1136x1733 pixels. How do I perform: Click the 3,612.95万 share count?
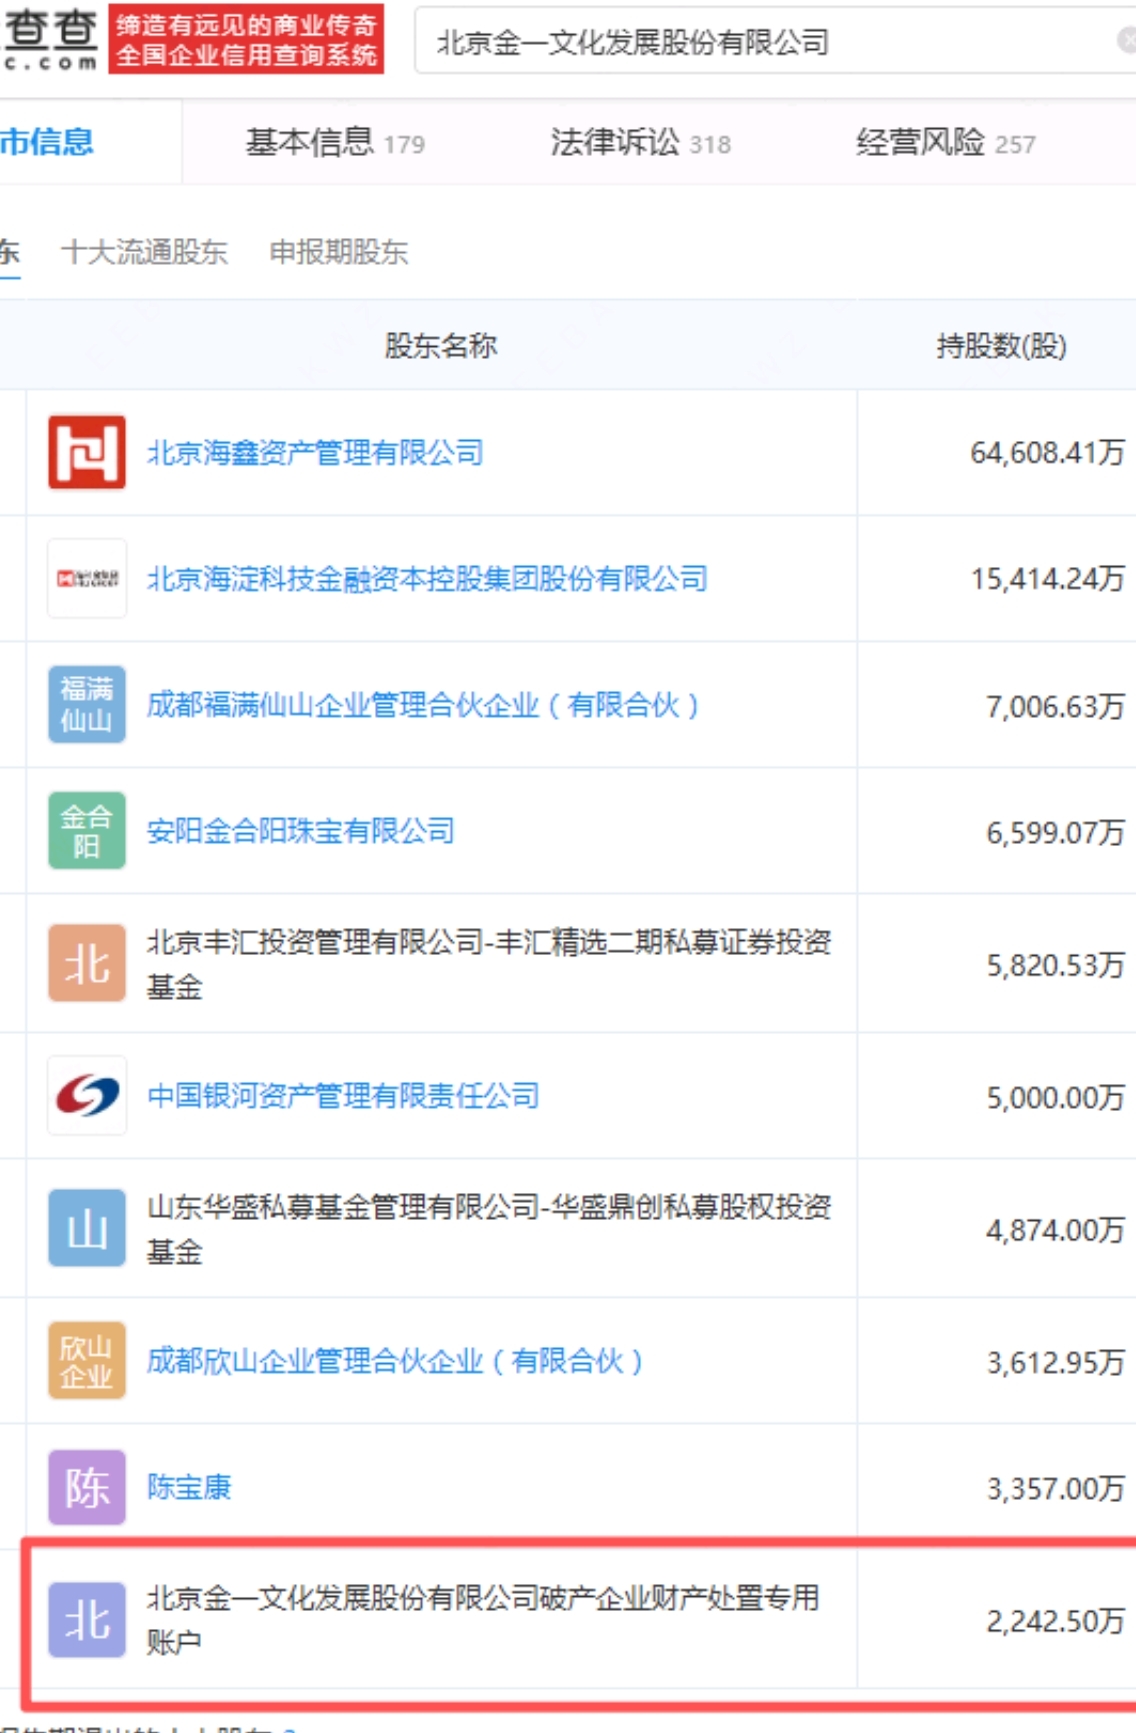click(1055, 1363)
